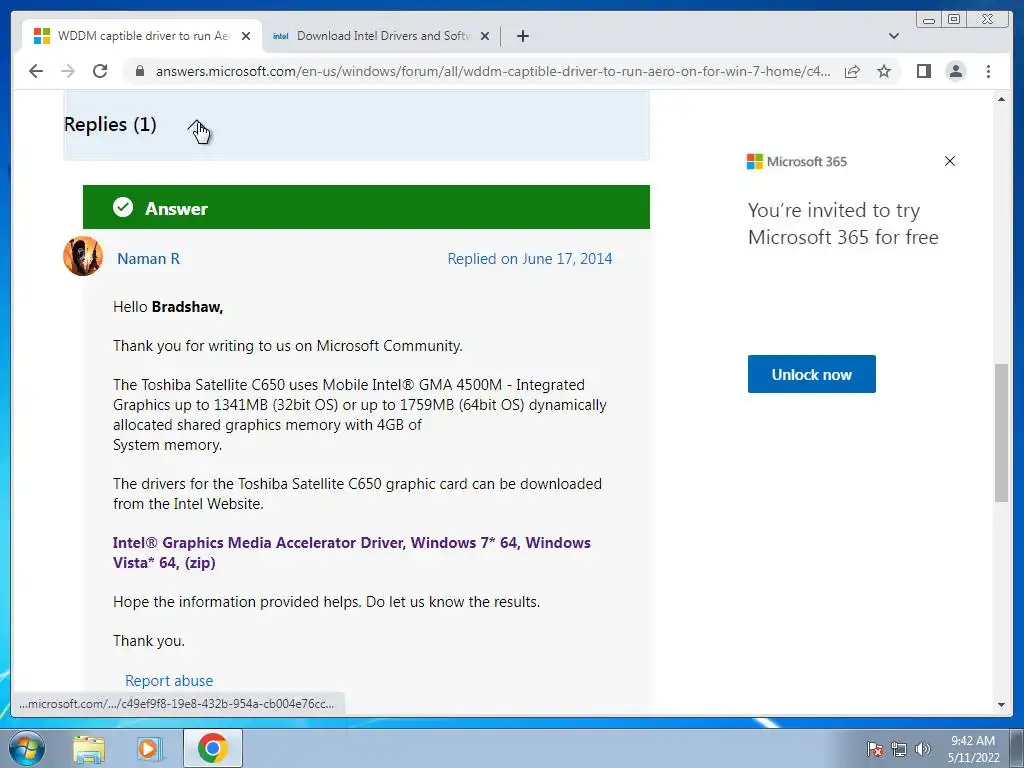1024x768 pixels.
Task: Switch to the WDDM captible driver tab
Action: point(142,36)
